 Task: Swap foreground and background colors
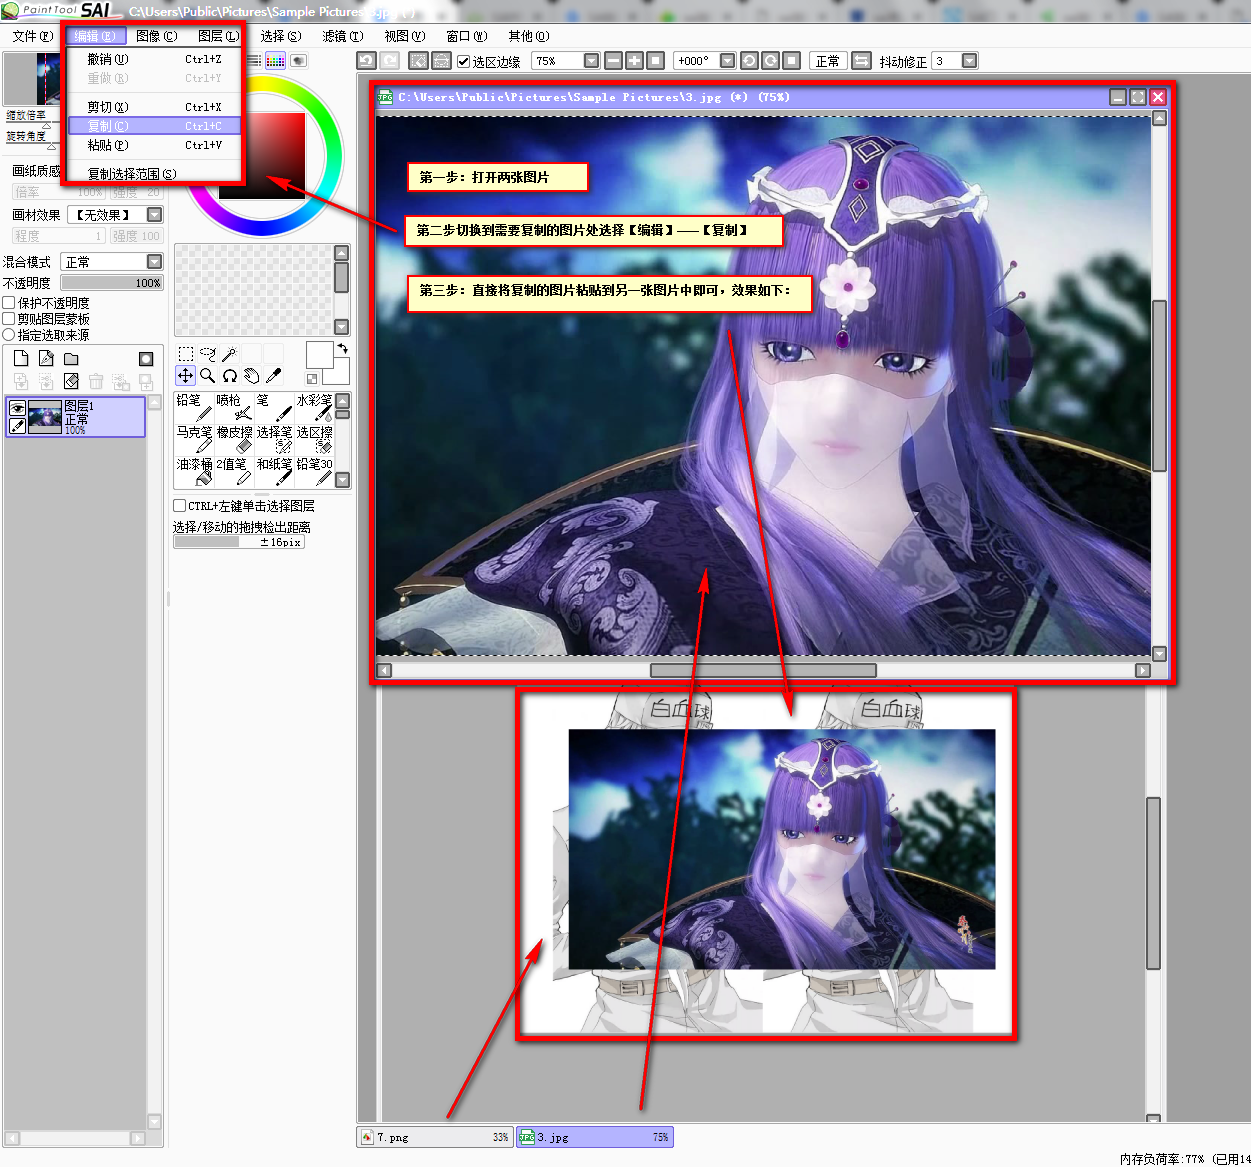[343, 349]
